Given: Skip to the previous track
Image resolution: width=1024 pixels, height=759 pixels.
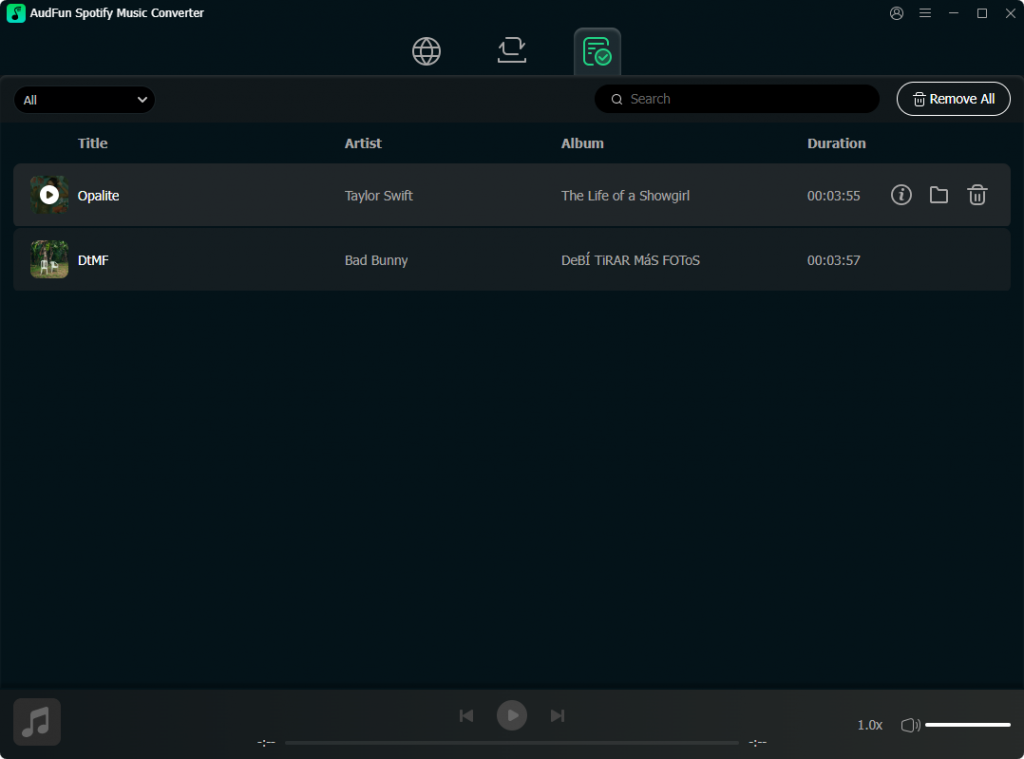Looking at the screenshot, I should tap(466, 715).
